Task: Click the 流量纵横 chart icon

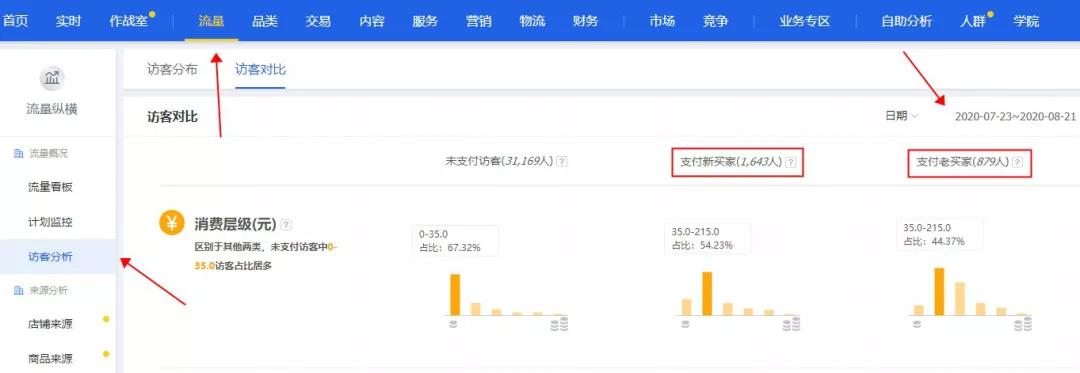Action: pyautogui.click(x=52, y=78)
